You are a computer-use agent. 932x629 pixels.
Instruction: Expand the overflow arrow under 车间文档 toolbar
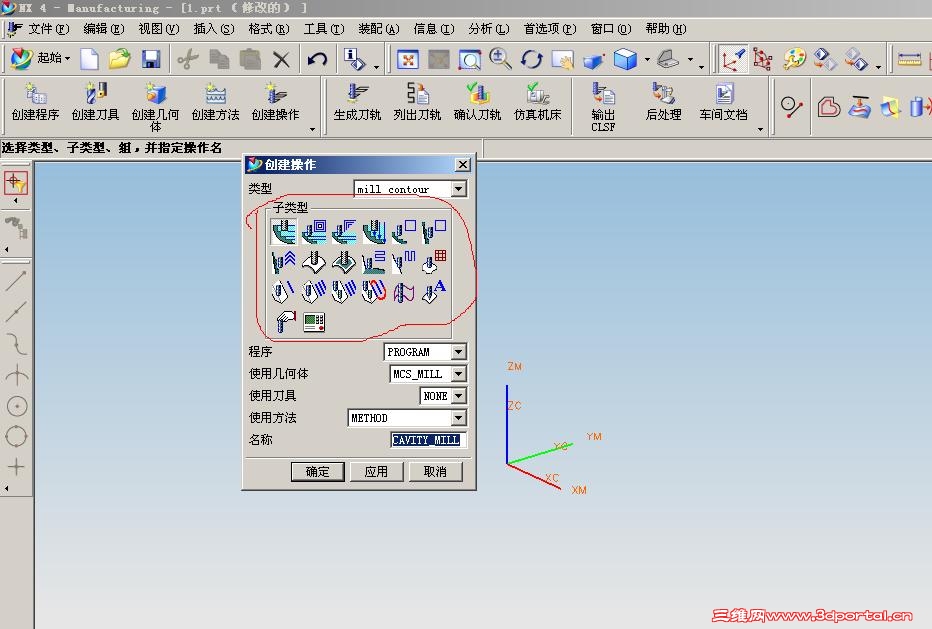pos(760,129)
